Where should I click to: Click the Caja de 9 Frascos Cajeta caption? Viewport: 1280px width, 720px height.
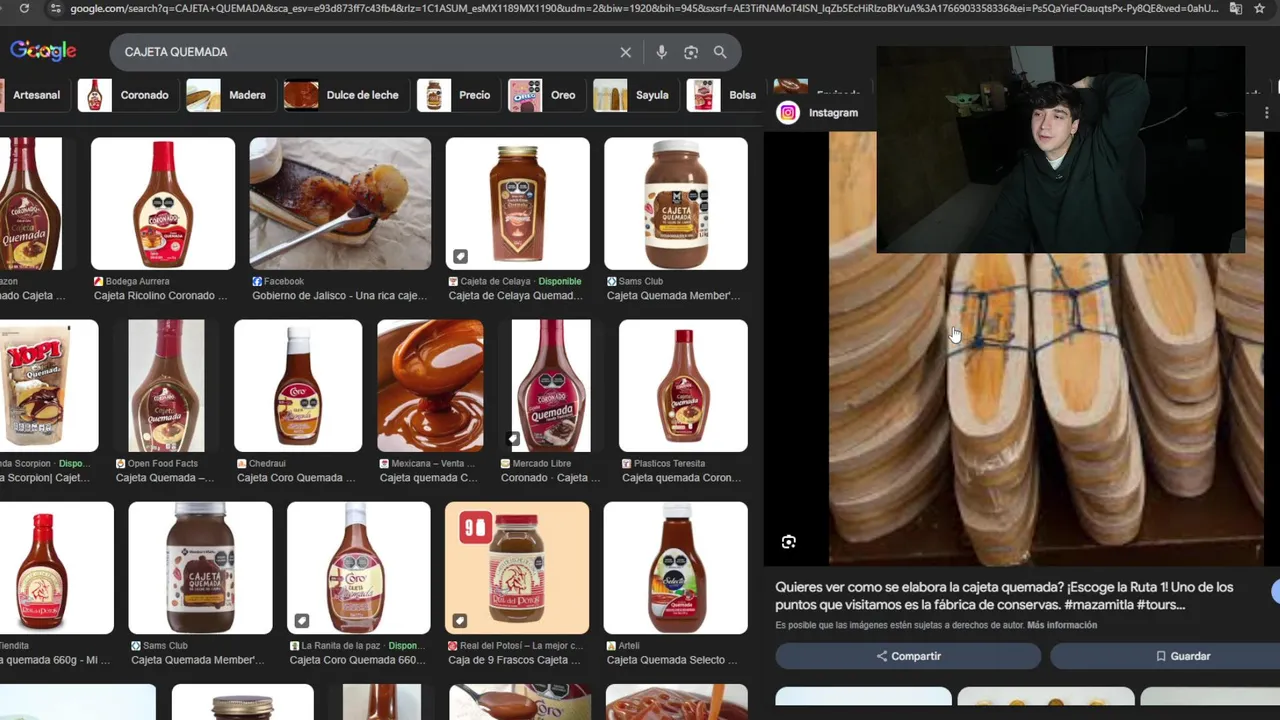click(514, 660)
